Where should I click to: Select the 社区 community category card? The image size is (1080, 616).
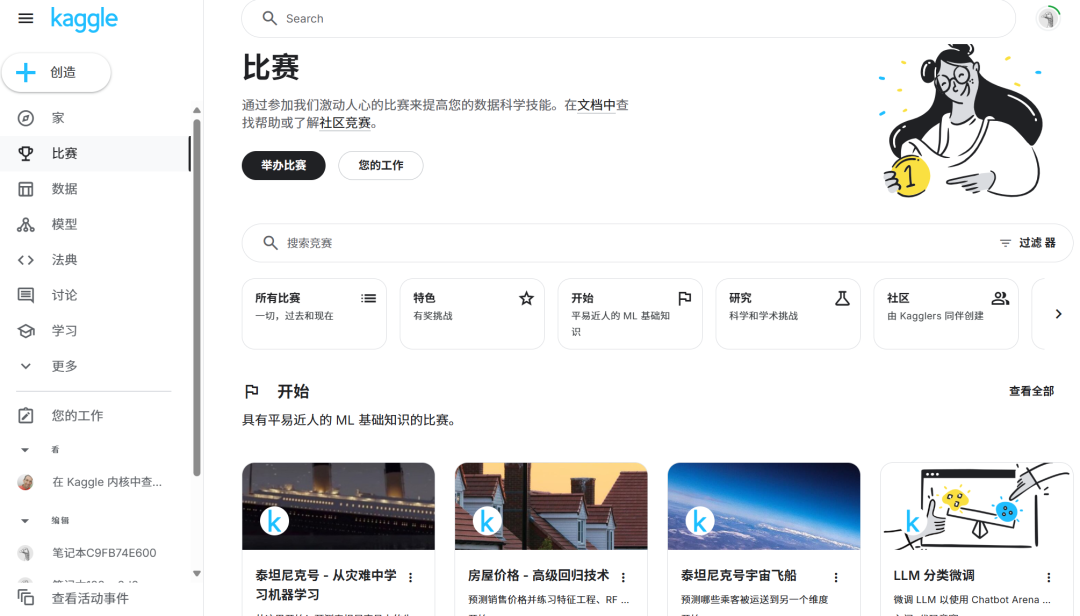tap(946, 314)
